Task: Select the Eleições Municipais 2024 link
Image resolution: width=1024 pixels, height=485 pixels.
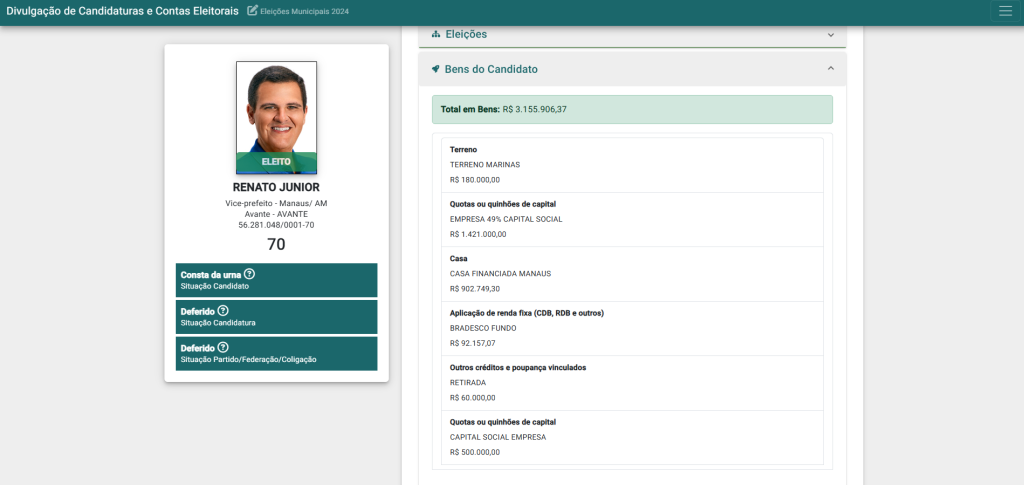Action: click(x=306, y=12)
